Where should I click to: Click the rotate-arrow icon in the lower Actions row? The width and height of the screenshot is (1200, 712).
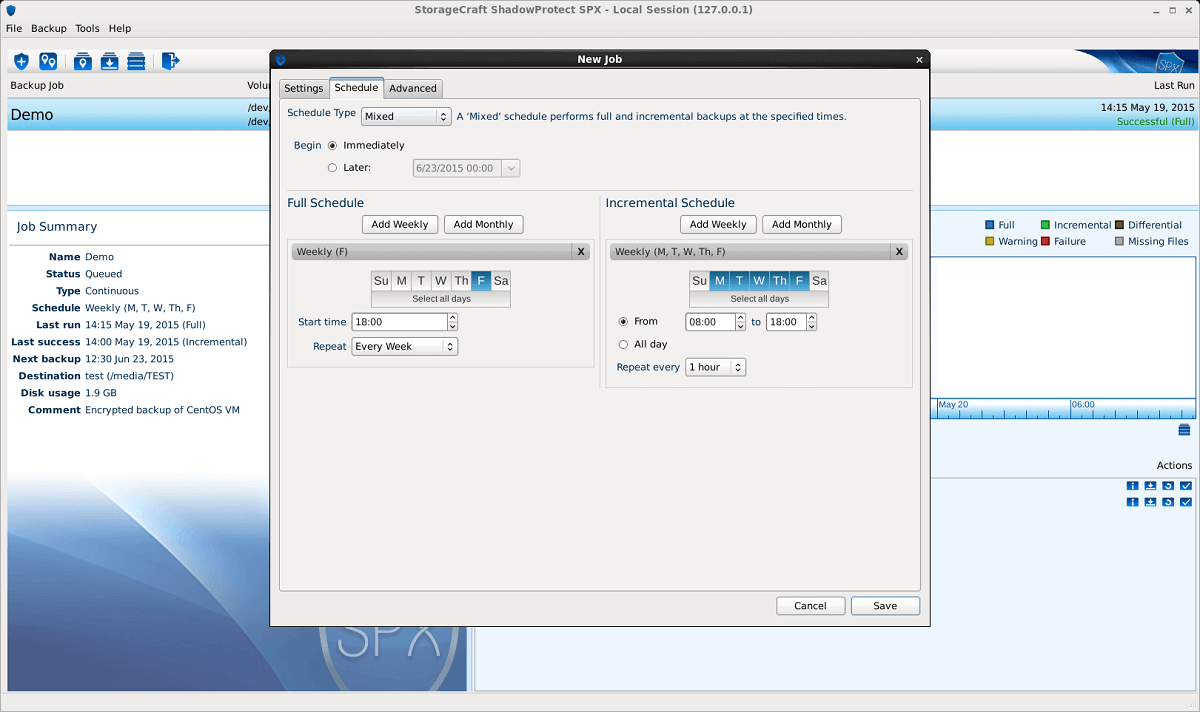(x=1168, y=502)
